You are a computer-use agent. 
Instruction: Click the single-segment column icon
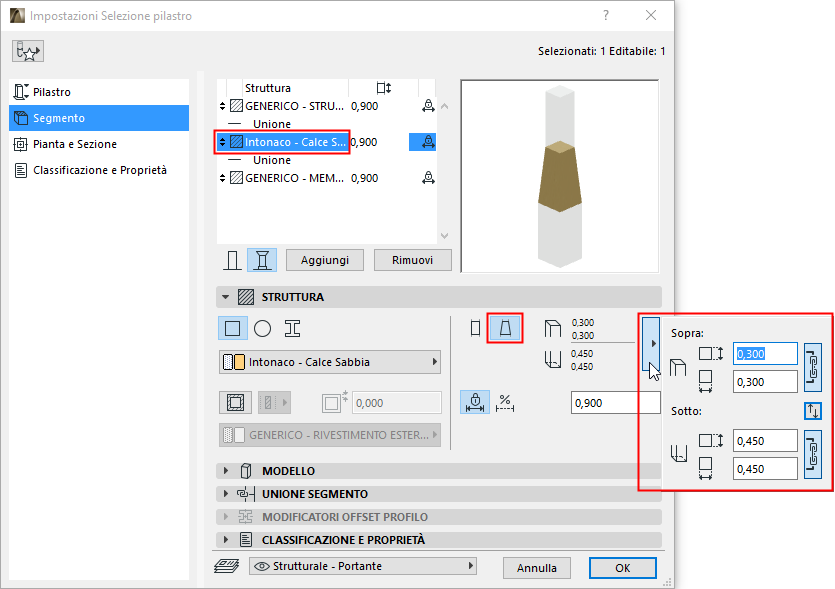(x=232, y=260)
